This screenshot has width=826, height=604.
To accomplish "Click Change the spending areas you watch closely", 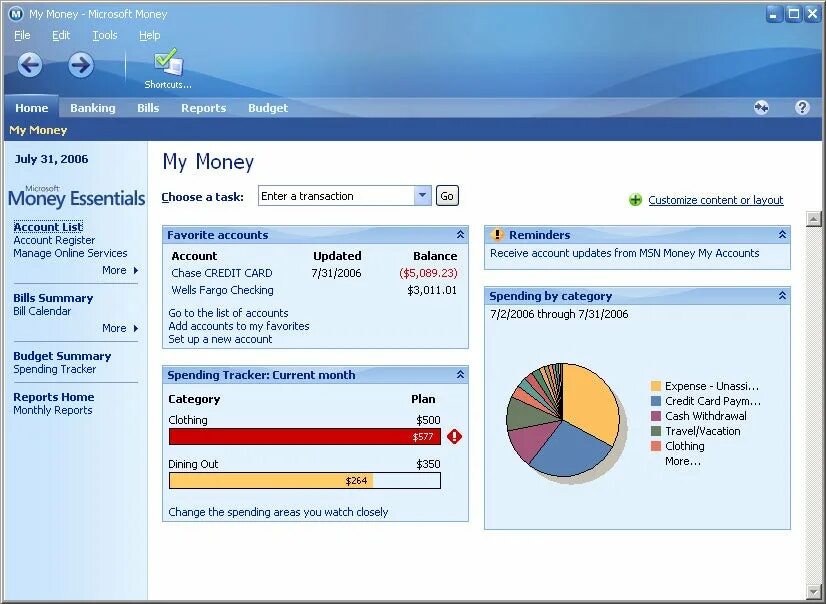I will click(x=278, y=512).
